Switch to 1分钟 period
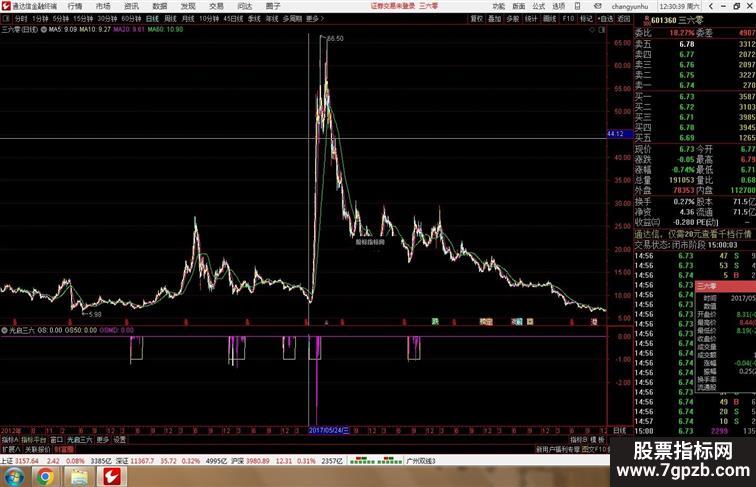This screenshot has width=756, height=487. 40,19
